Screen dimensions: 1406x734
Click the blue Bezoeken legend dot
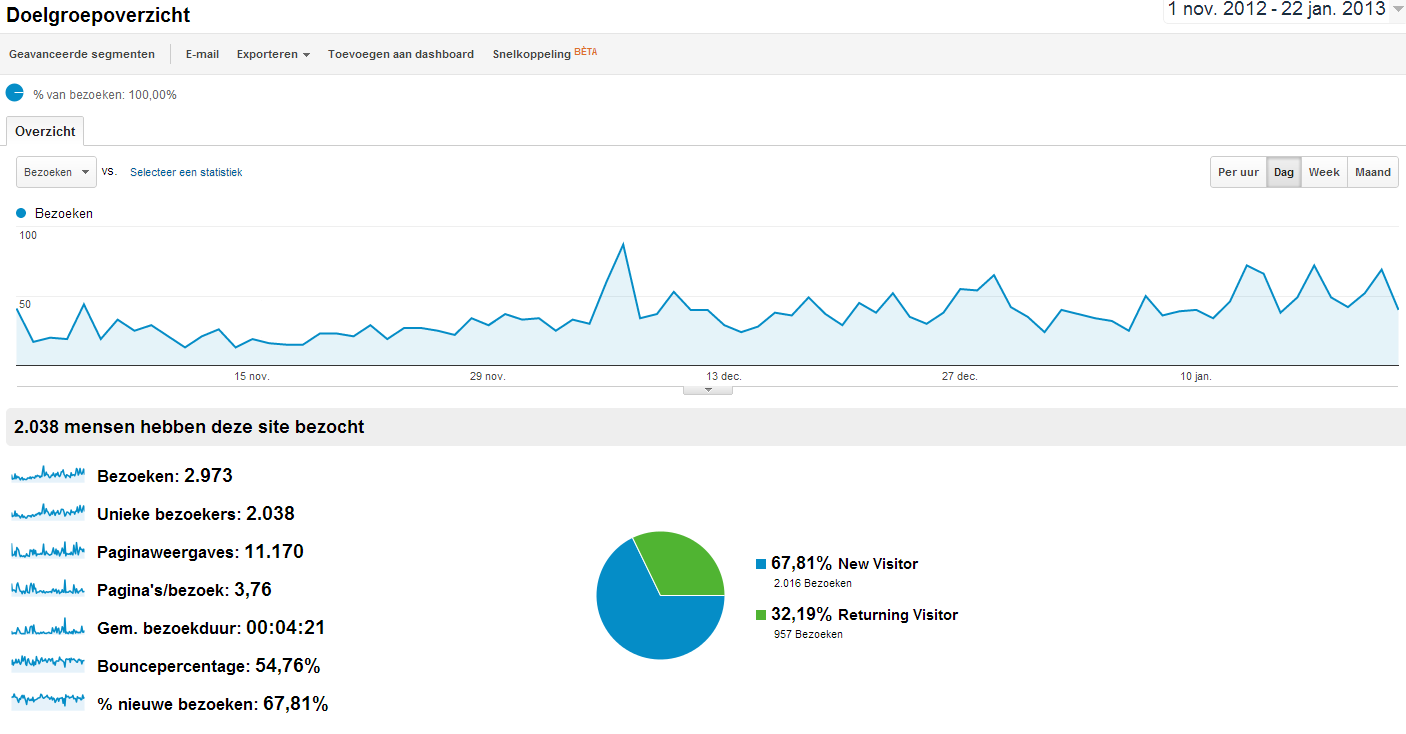click(21, 213)
